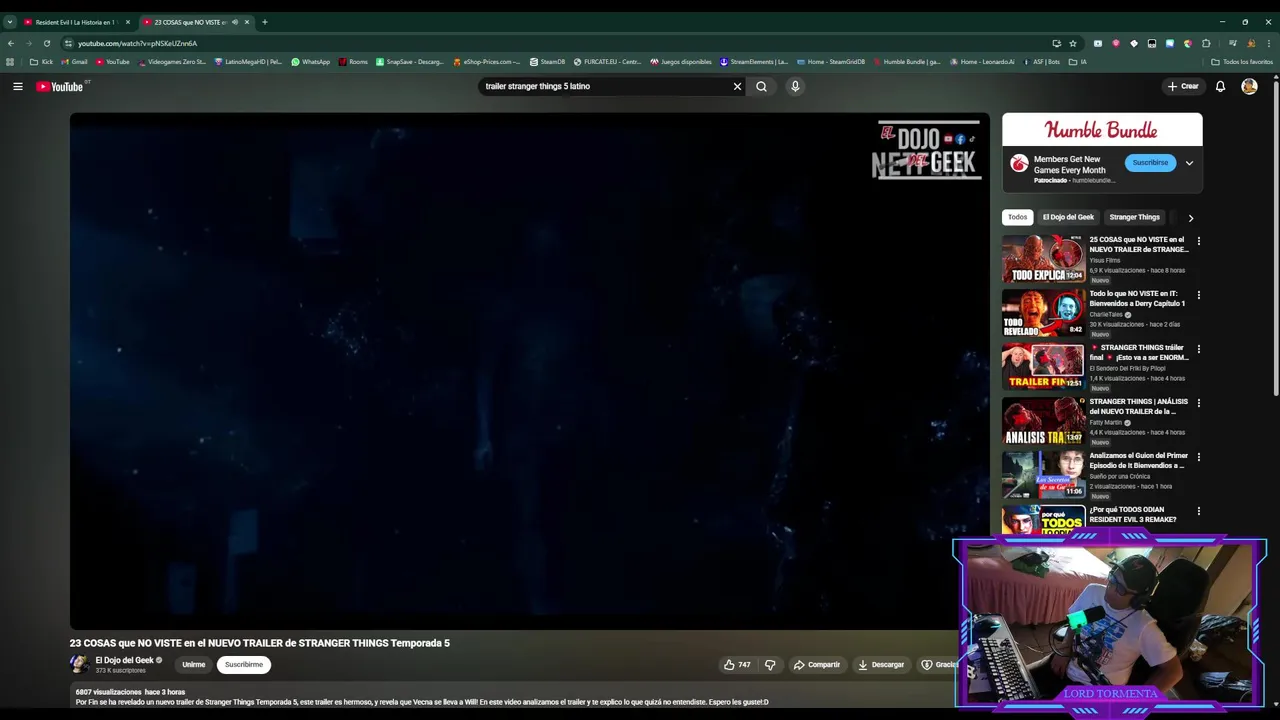Open the Gmail bookmark
Image resolution: width=1280 pixels, height=720 pixels.
pyautogui.click(x=74, y=62)
